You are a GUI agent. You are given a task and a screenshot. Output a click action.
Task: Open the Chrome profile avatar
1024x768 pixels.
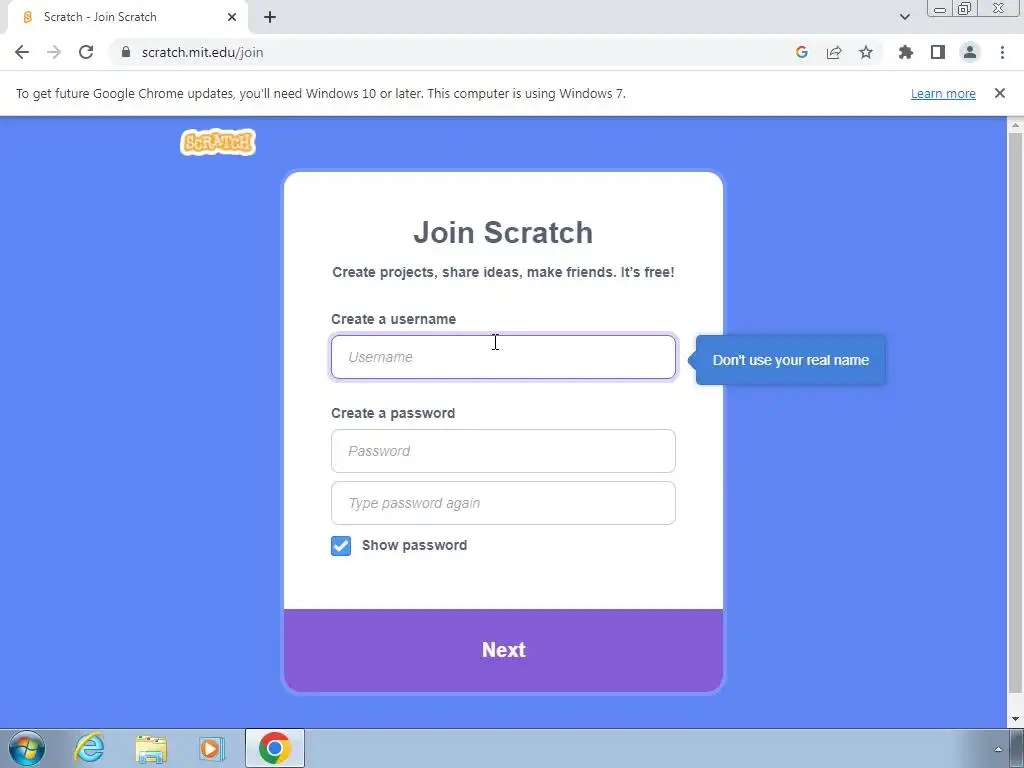(970, 52)
